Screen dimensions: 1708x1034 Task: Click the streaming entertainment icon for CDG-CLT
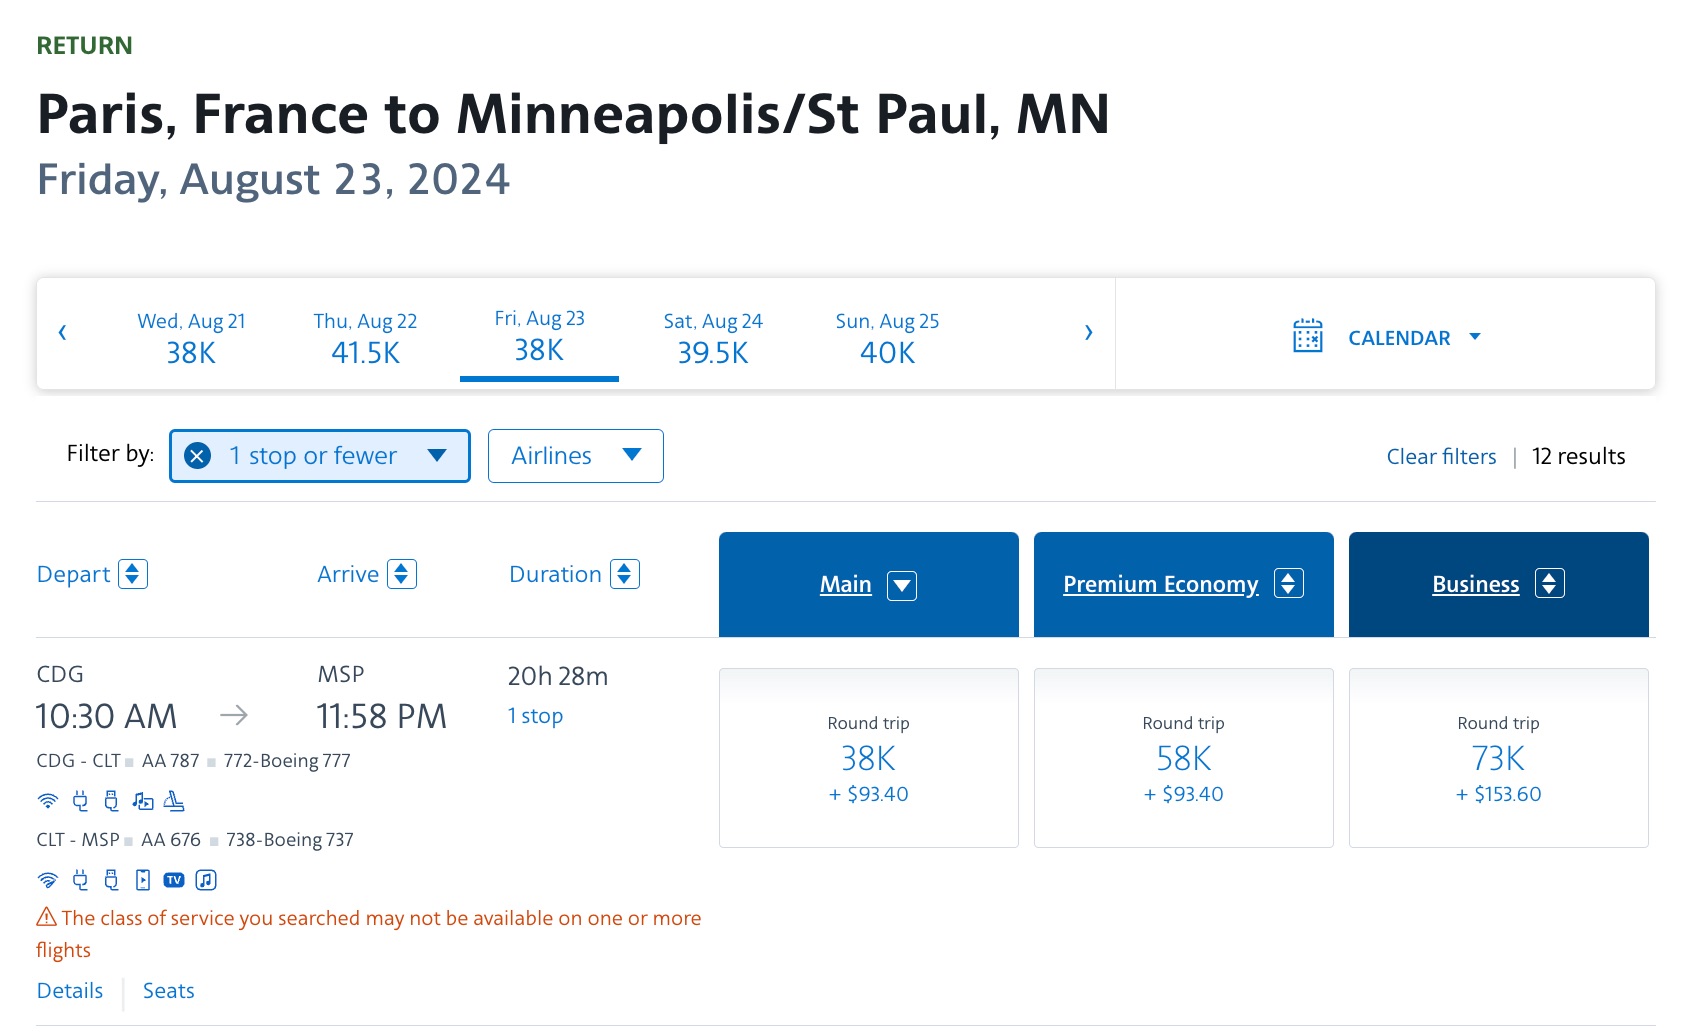tap(142, 802)
